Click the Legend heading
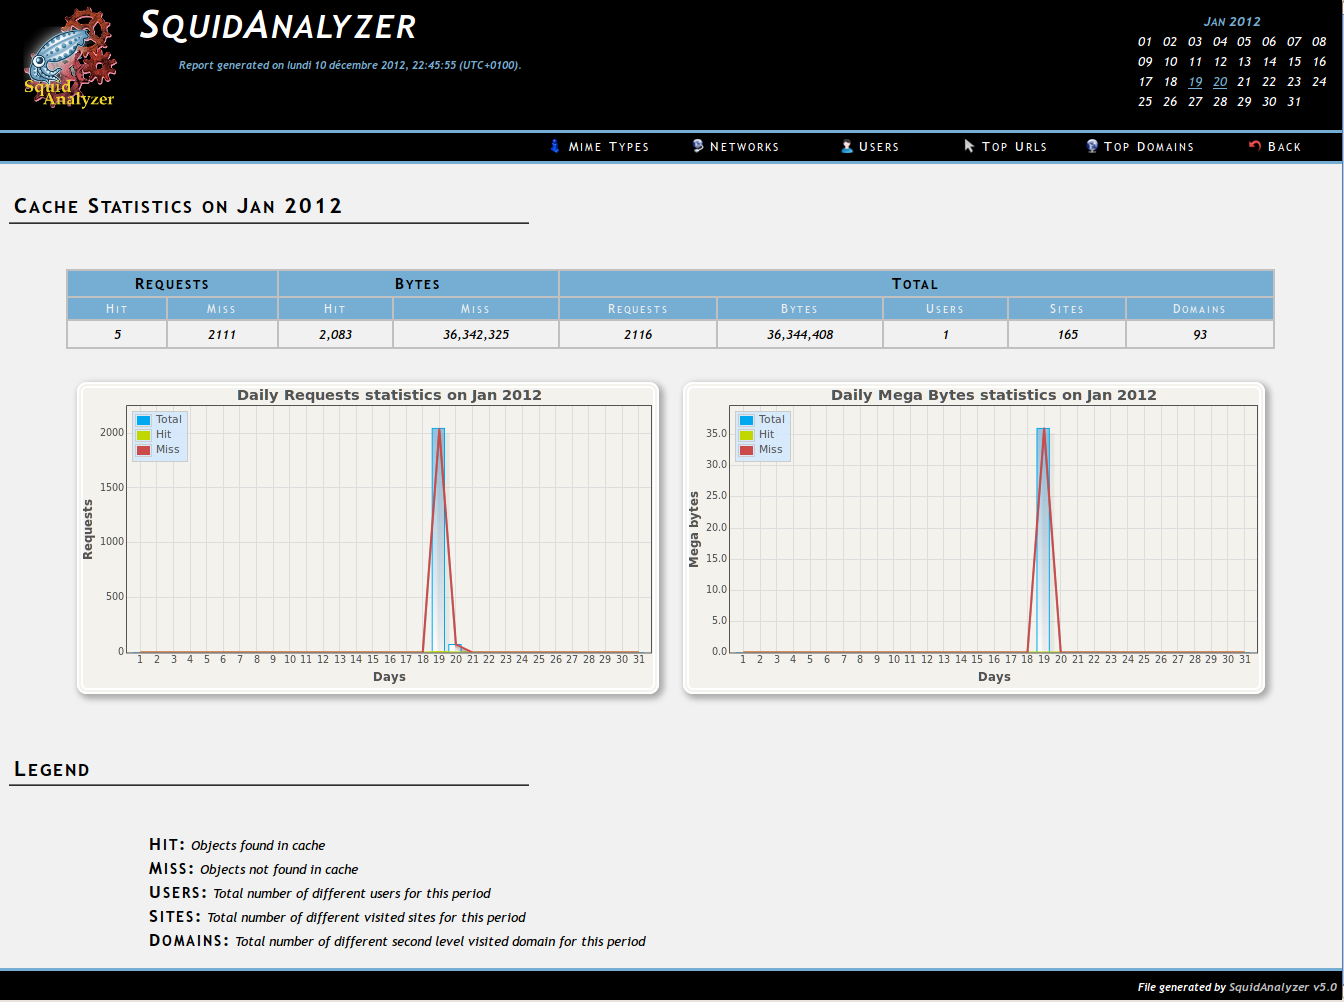Viewport: 1344px width, 1002px height. tap(52, 769)
